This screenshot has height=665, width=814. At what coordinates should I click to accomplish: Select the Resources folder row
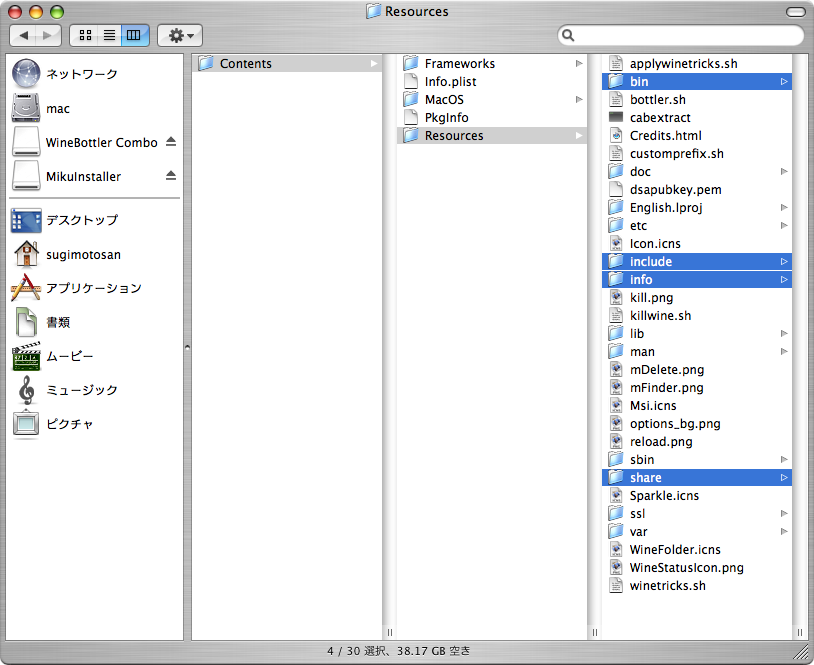pyautogui.click(x=492, y=135)
